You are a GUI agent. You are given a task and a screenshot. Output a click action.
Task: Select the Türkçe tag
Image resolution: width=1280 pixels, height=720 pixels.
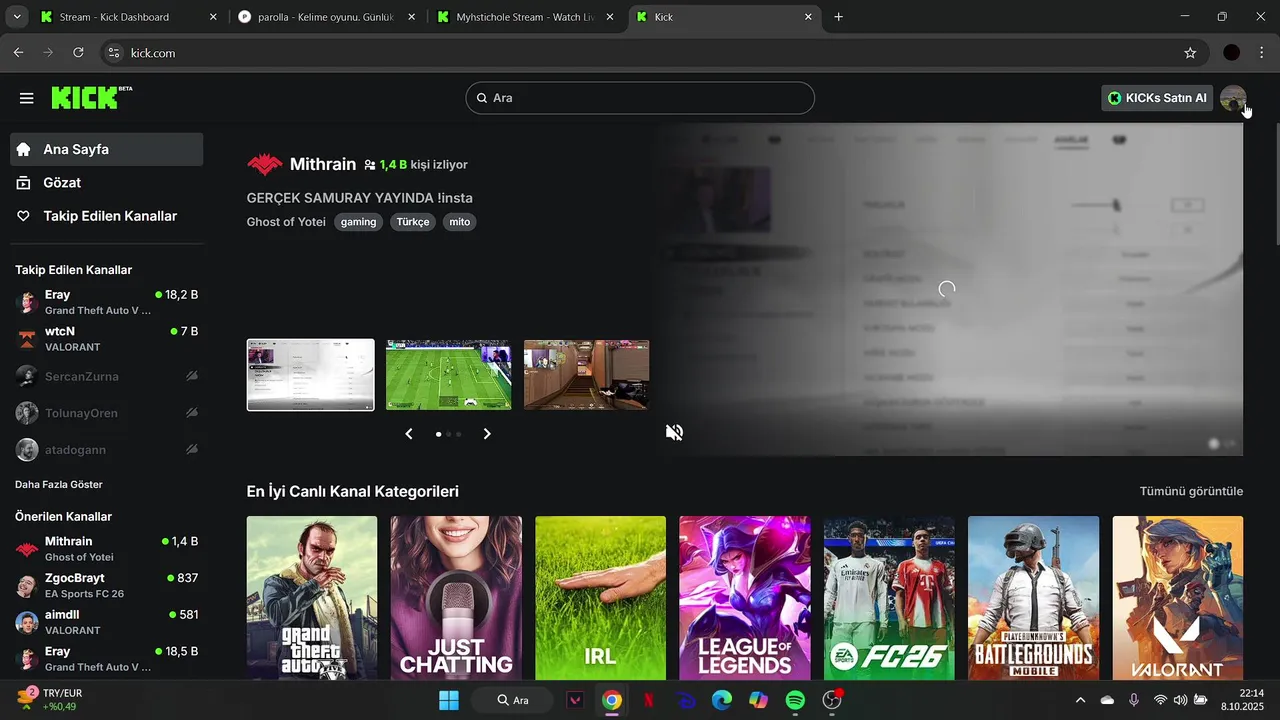click(x=413, y=222)
